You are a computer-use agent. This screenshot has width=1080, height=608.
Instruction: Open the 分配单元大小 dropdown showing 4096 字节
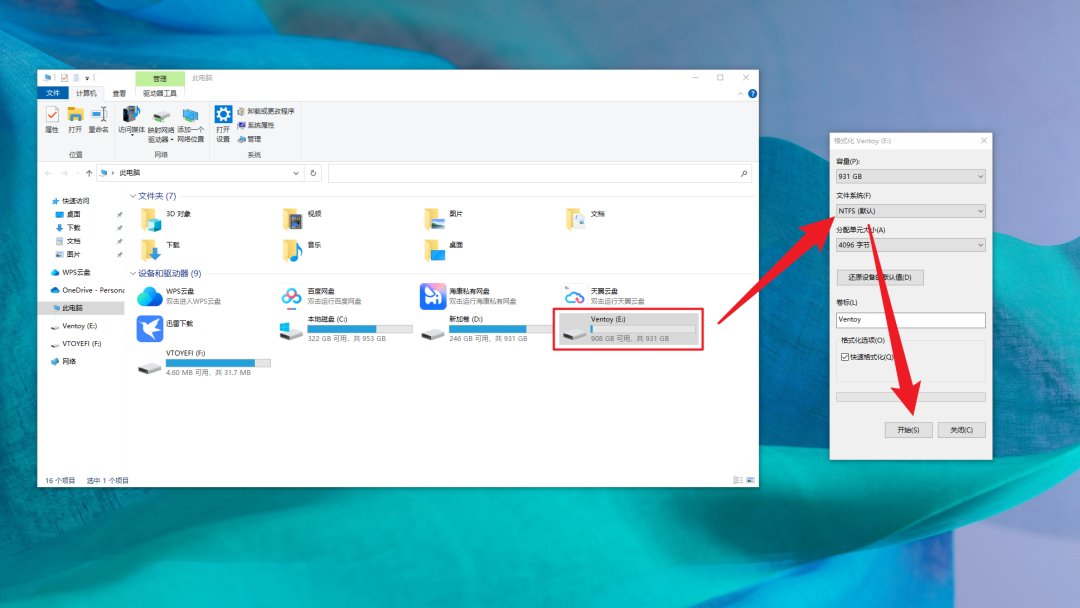click(x=911, y=244)
